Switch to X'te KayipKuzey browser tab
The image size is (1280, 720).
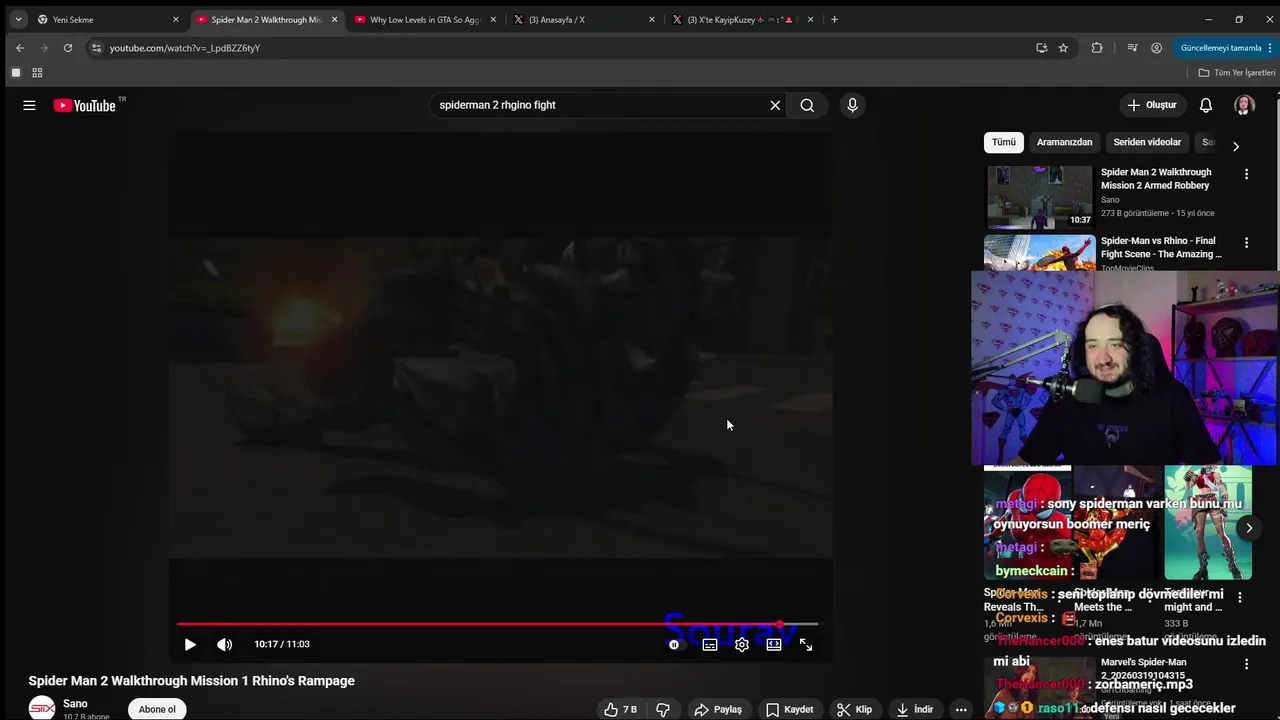click(741, 19)
